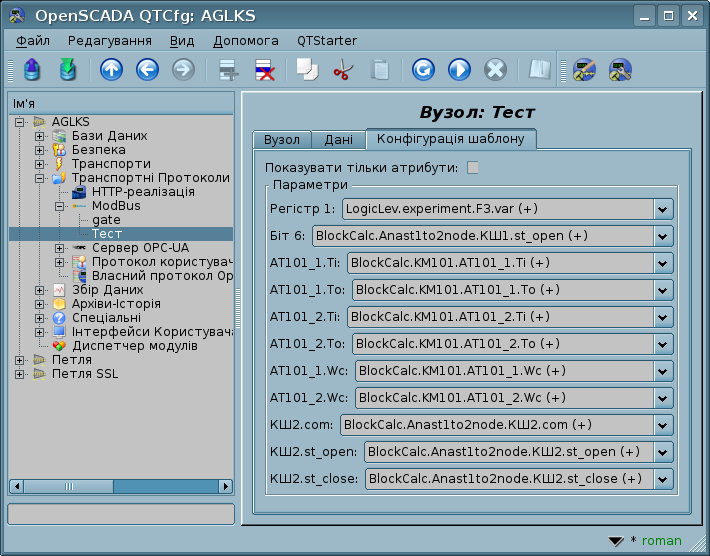Expand the 'Петля SSL' tree node

(19, 374)
